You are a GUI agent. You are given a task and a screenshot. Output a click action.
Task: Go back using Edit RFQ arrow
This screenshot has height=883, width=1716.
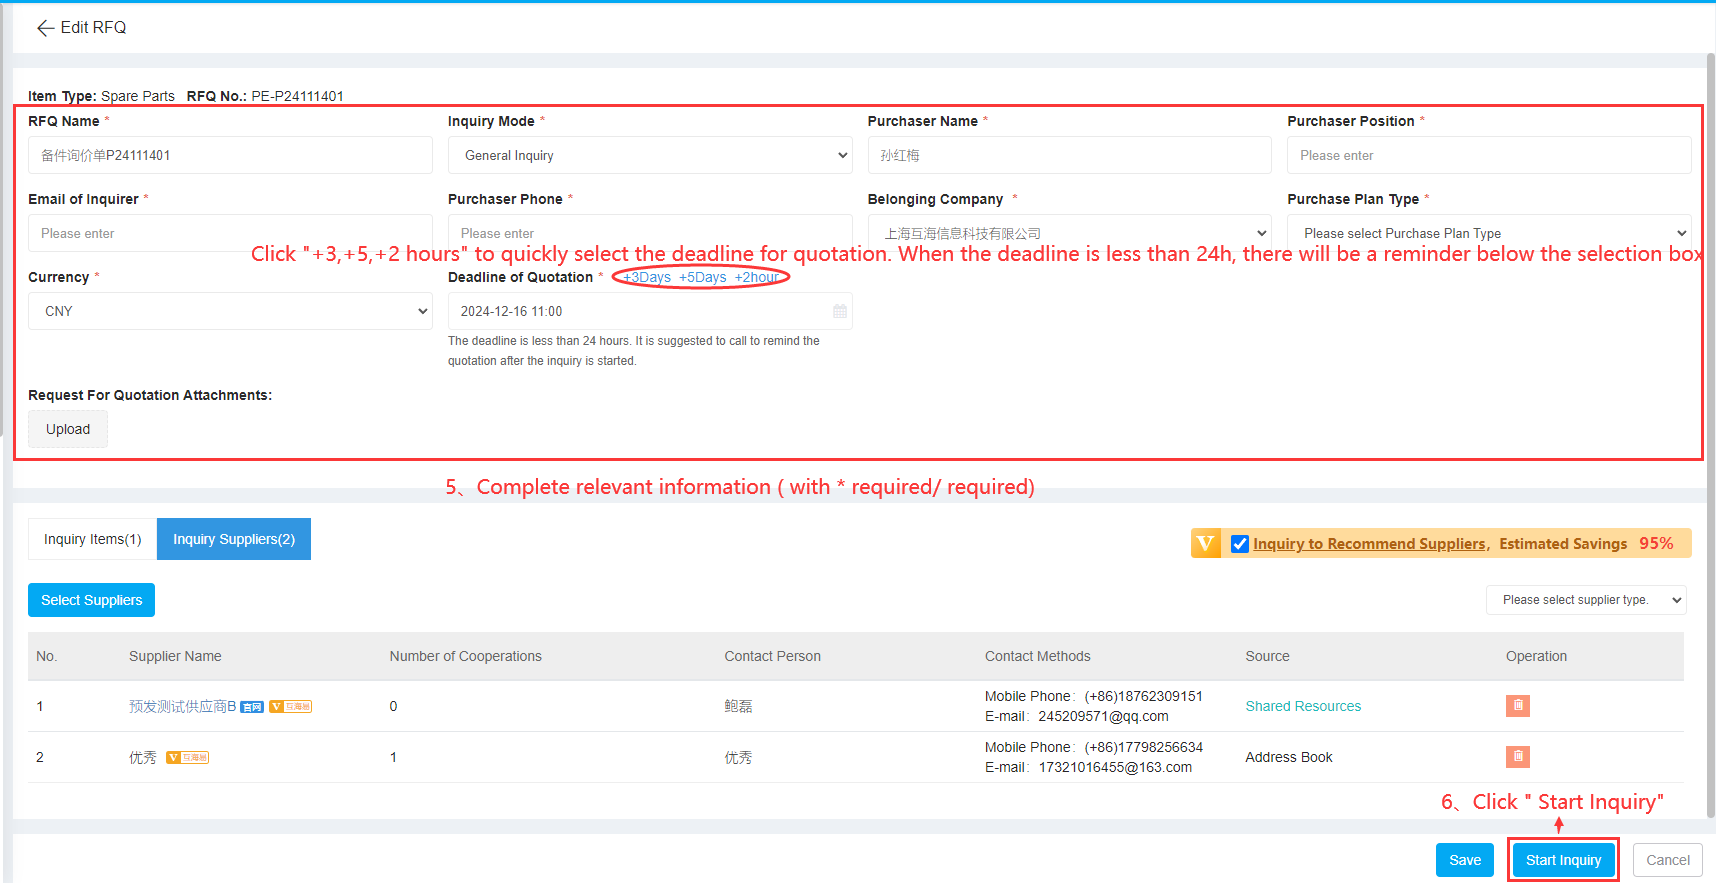[x=45, y=28]
